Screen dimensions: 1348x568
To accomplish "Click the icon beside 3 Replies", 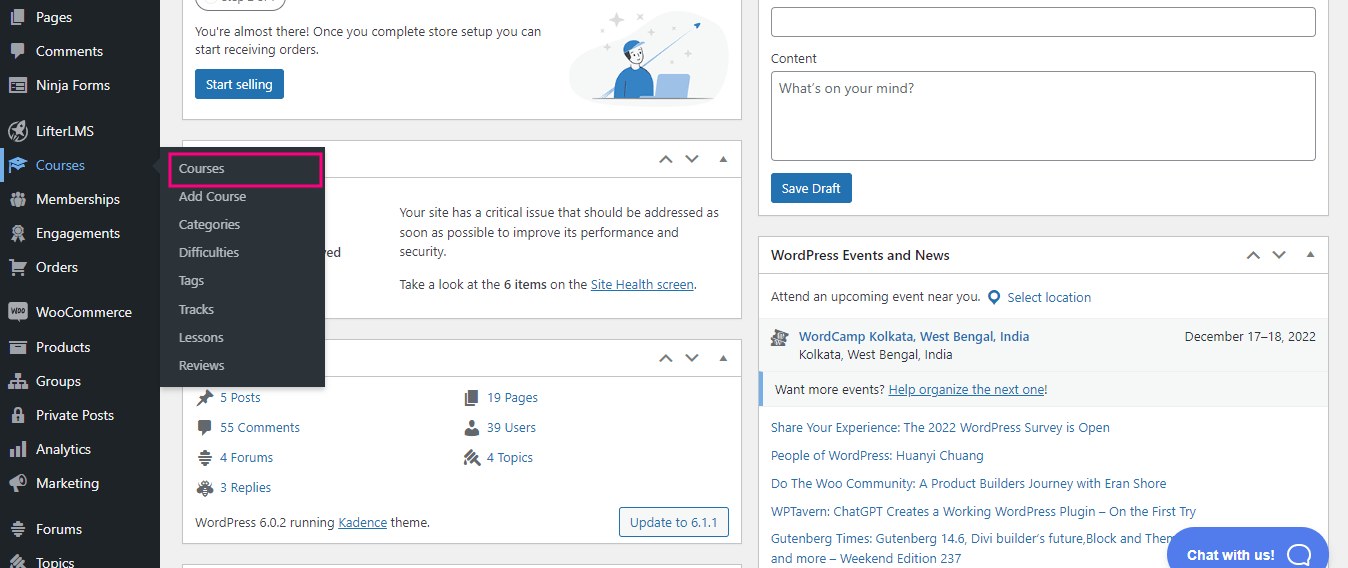I will 205,487.
